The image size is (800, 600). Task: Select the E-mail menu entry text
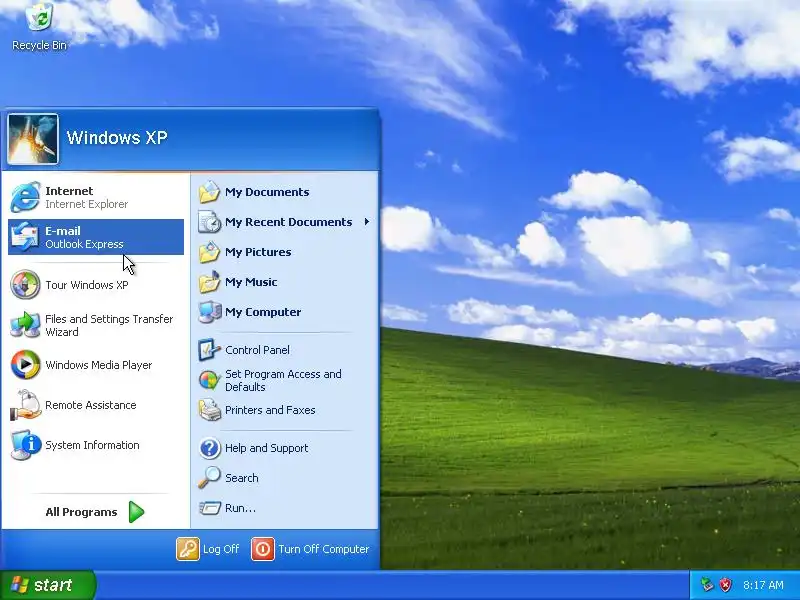coord(63,231)
